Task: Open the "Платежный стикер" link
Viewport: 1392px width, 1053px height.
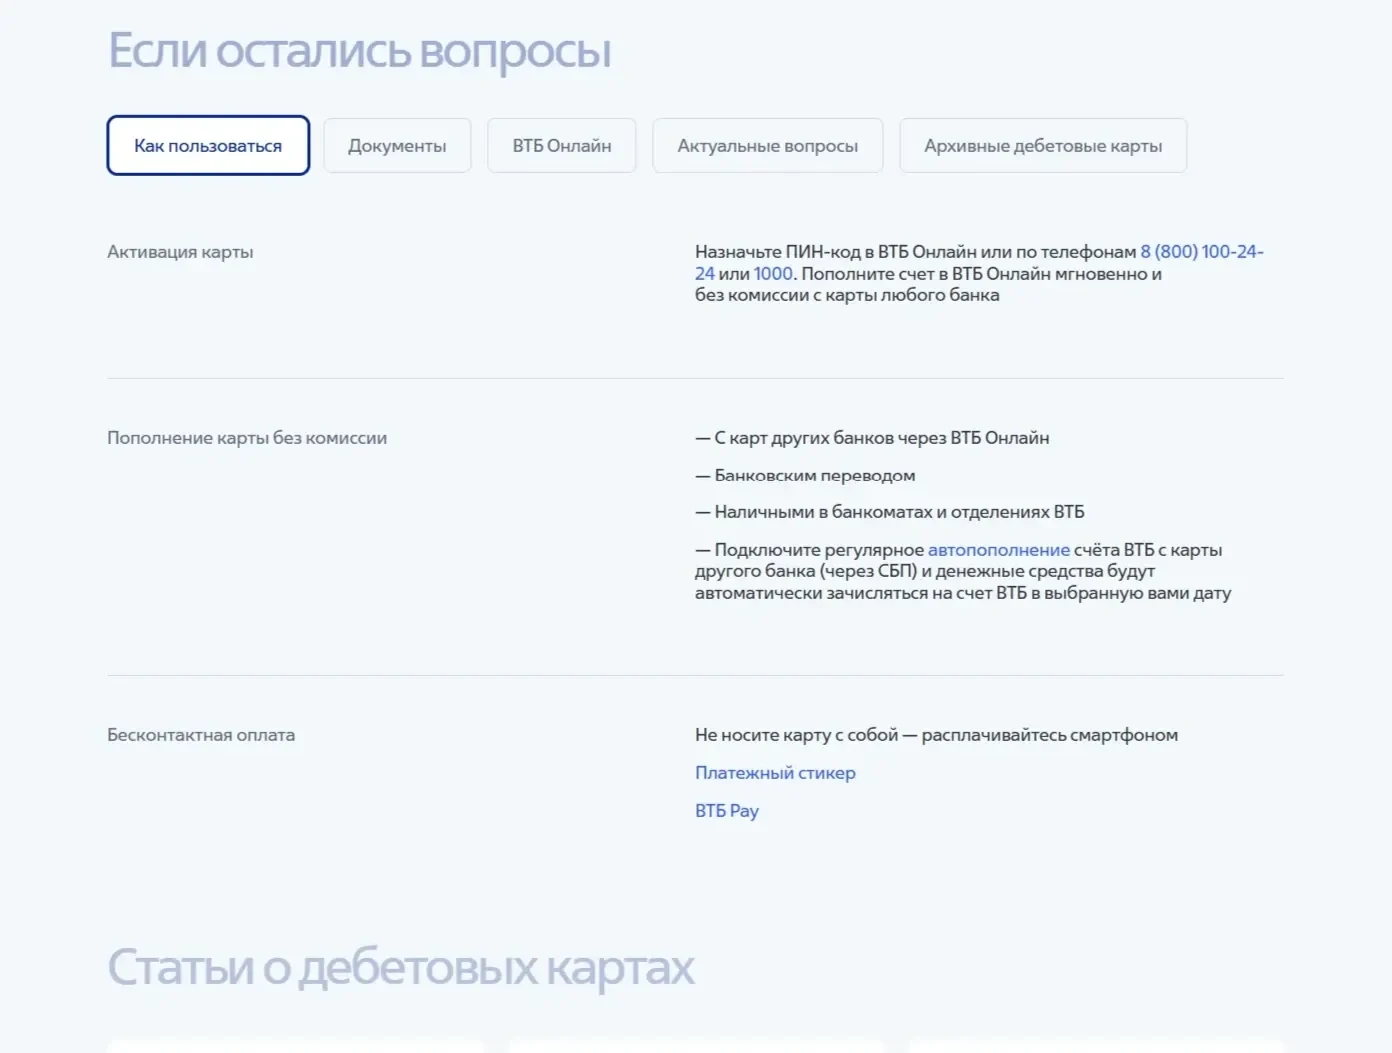Action: point(775,773)
